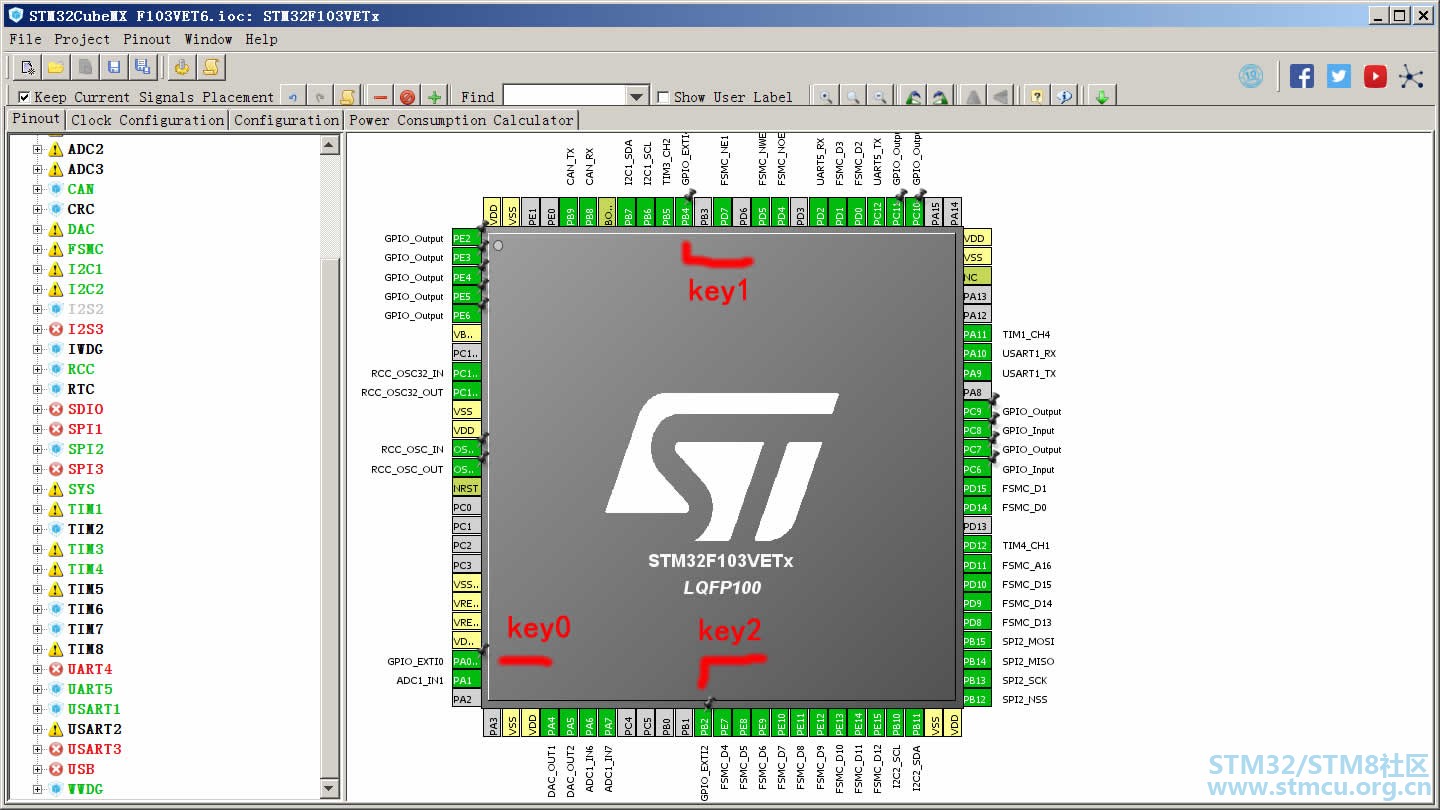This screenshot has height=810, width=1440.
Task: Select the IWDG peripheral in the tree
Action: [x=85, y=349]
